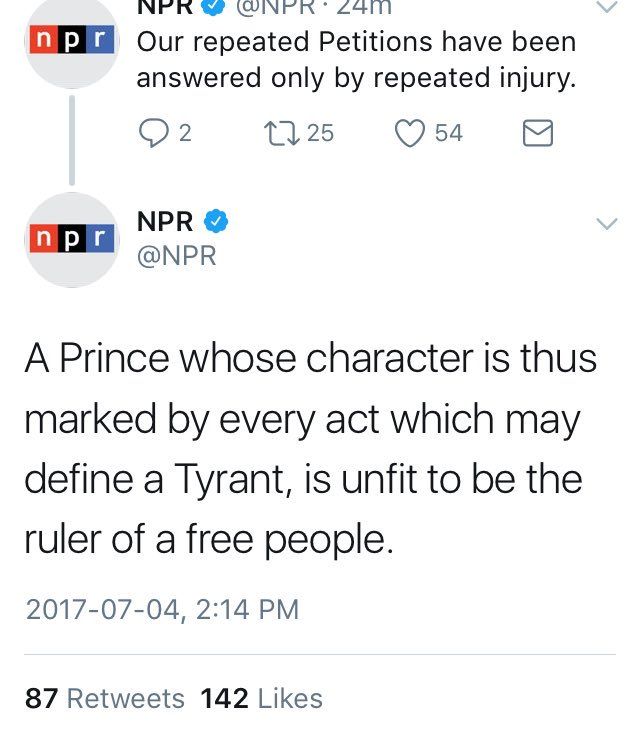The image size is (639, 731).
Task: Share tweet via envelope message icon
Action: pos(538,133)
